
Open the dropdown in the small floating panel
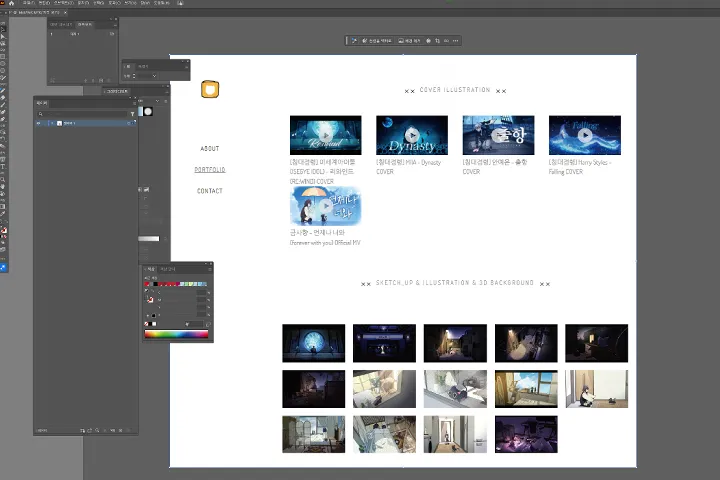coord(154,76)
